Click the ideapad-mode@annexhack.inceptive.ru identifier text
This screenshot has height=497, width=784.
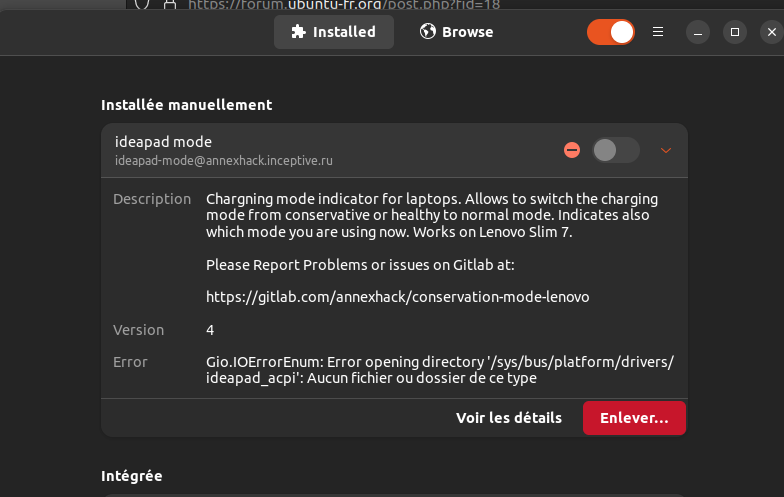(224, 160)
